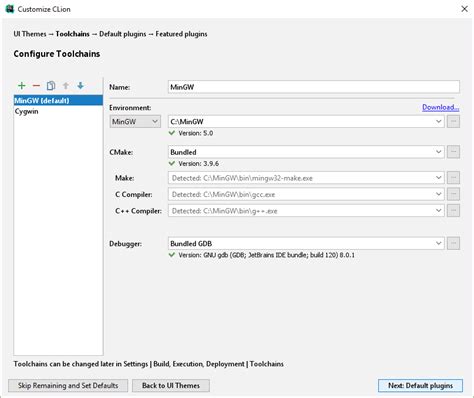Remove selected toolchain with minus icon
This screenshot has height=398, width=474.
pos(36,86)
